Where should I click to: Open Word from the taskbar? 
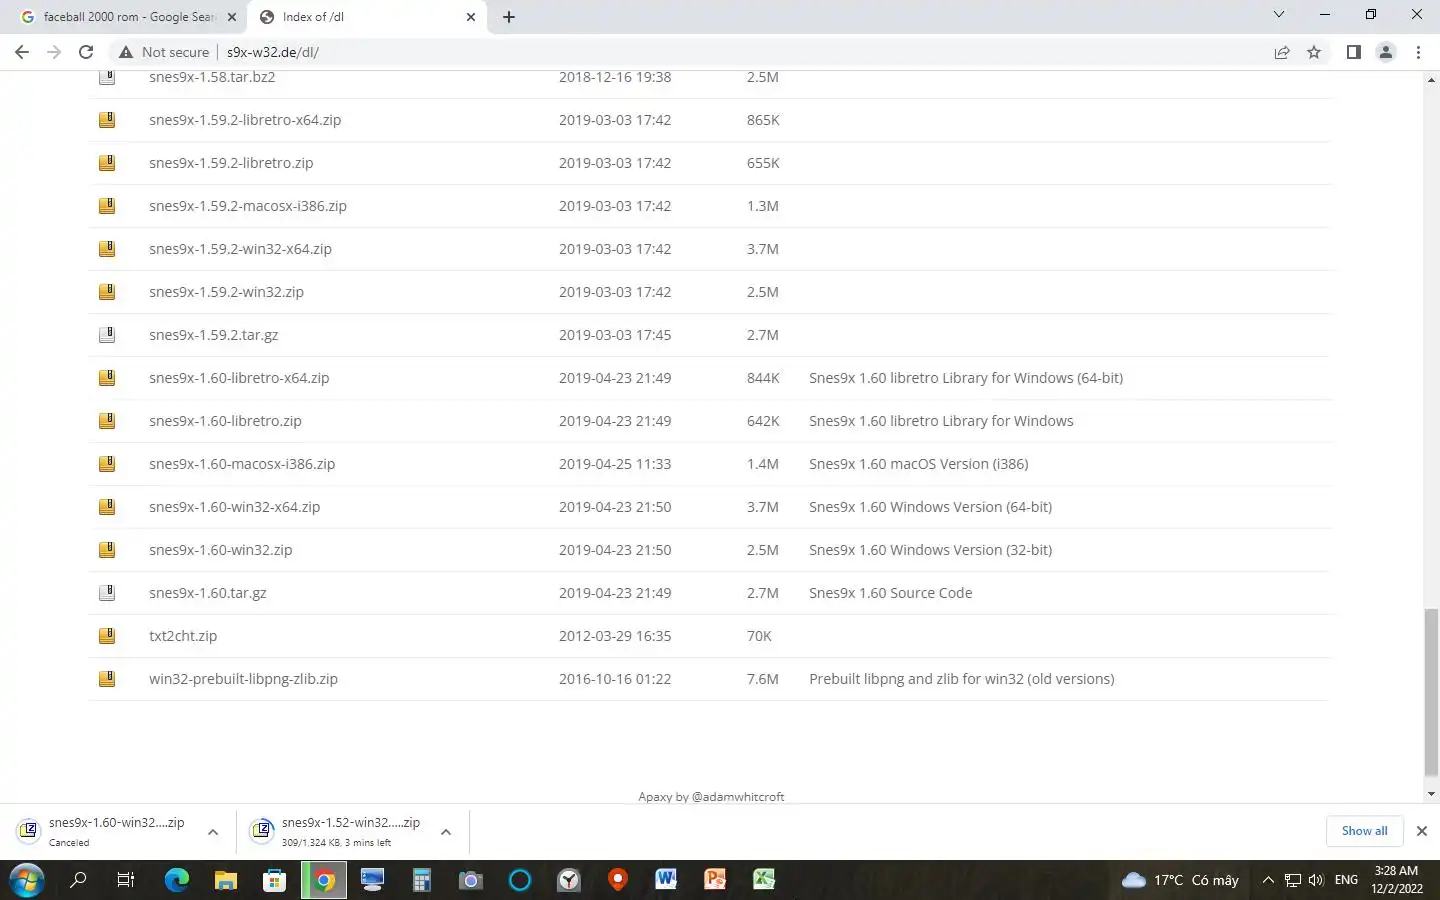[666, 880]
